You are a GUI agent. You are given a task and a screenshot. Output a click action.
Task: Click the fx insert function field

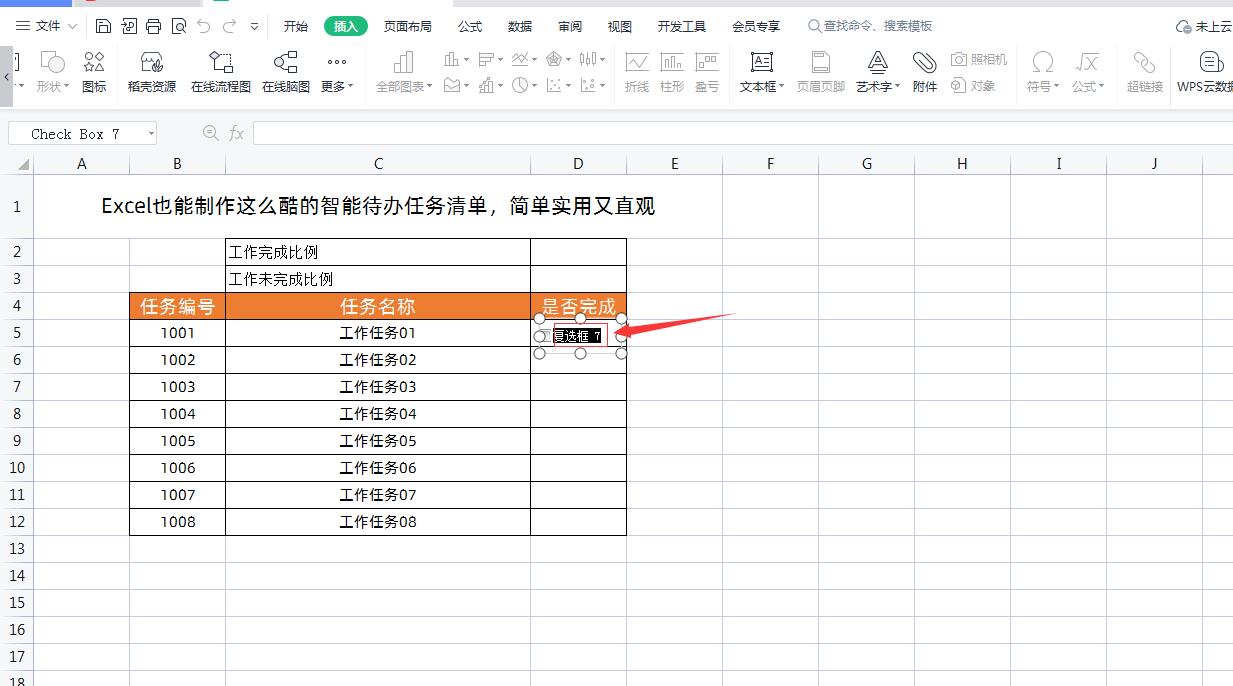(237, 132)
